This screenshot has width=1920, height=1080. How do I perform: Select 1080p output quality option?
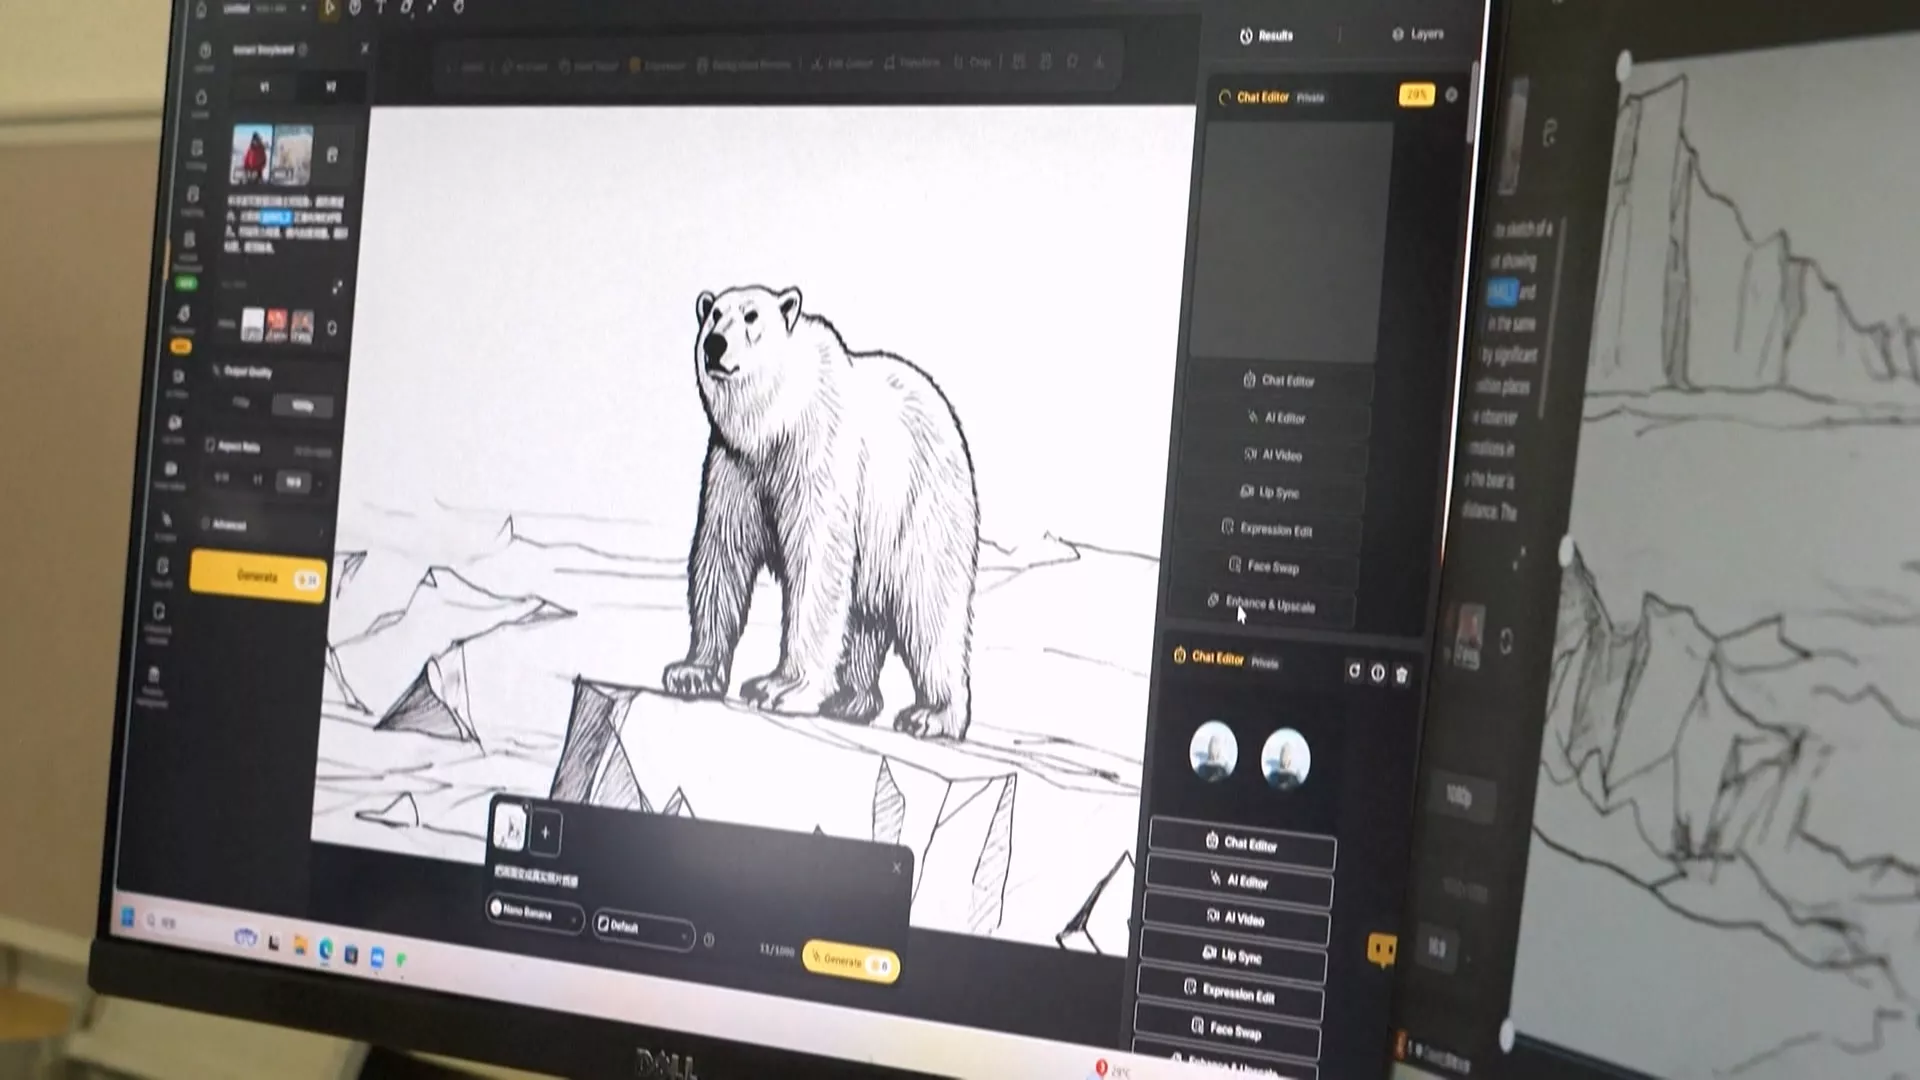tap(302, 405)
